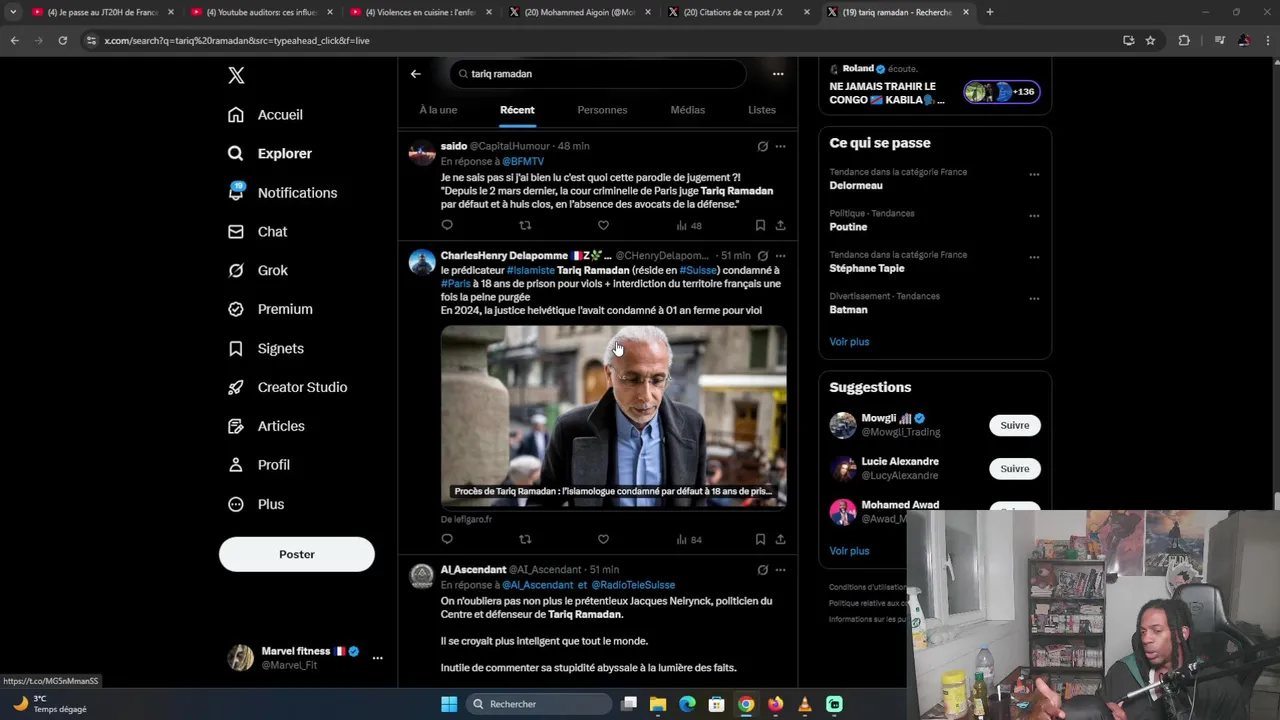
Task: Open more options on saido's post
Action: click(x=781, y=147)
